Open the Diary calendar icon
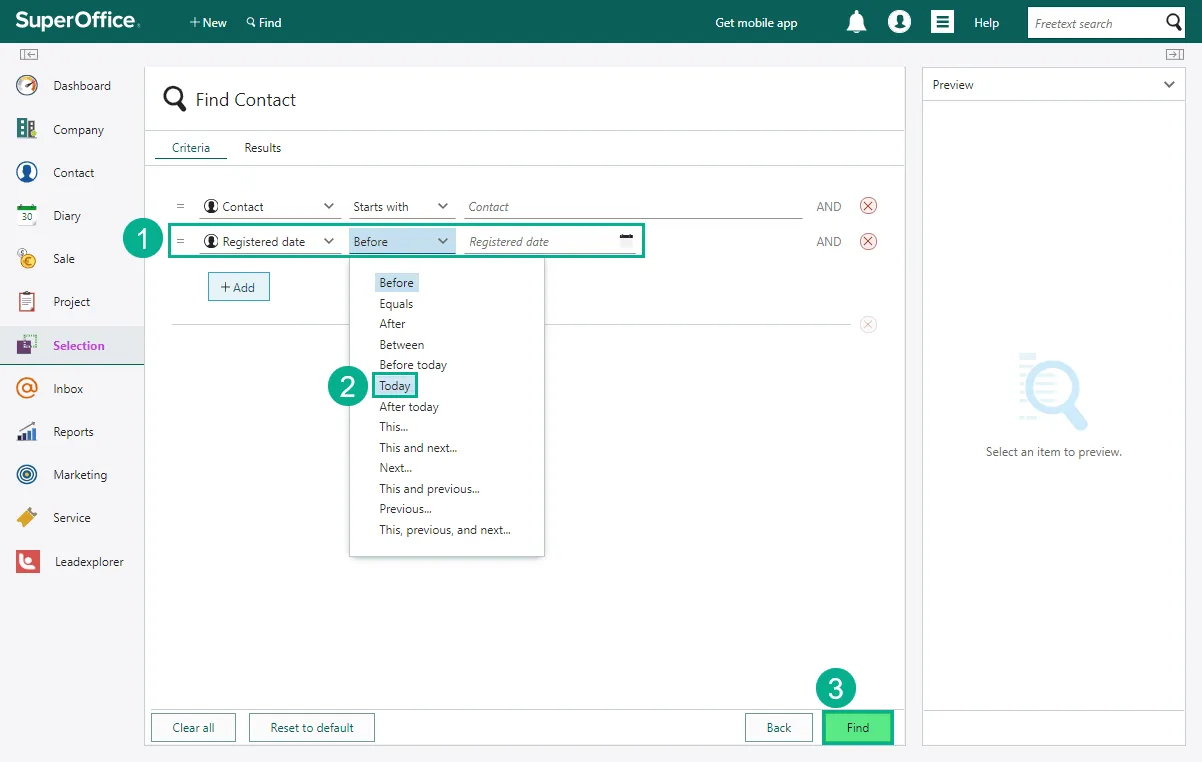Image resolution: width=1202 pixels, height=762 pixels. (27, 215)
